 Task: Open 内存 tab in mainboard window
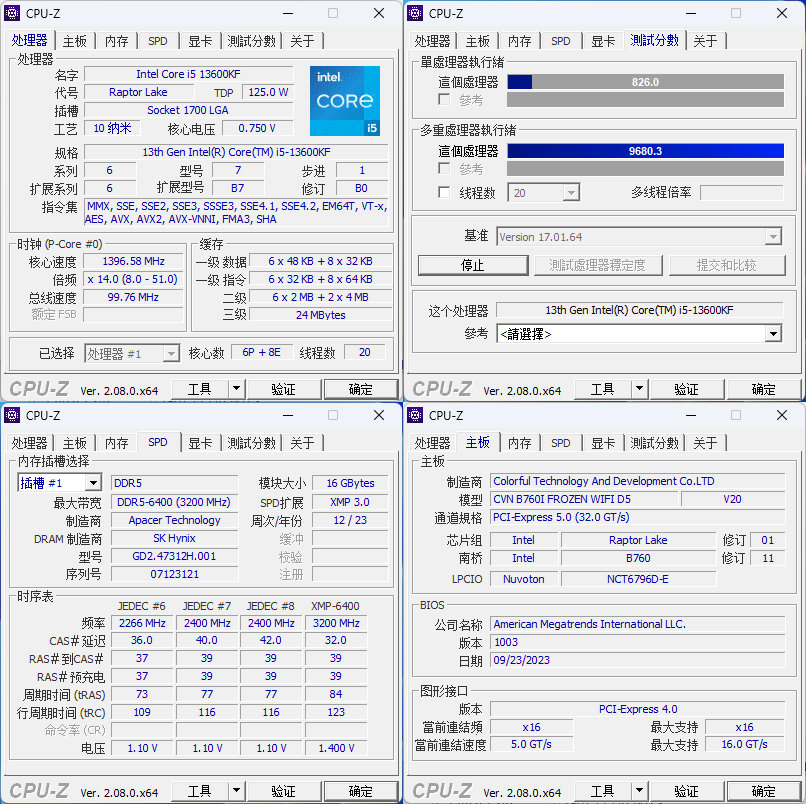520,443
